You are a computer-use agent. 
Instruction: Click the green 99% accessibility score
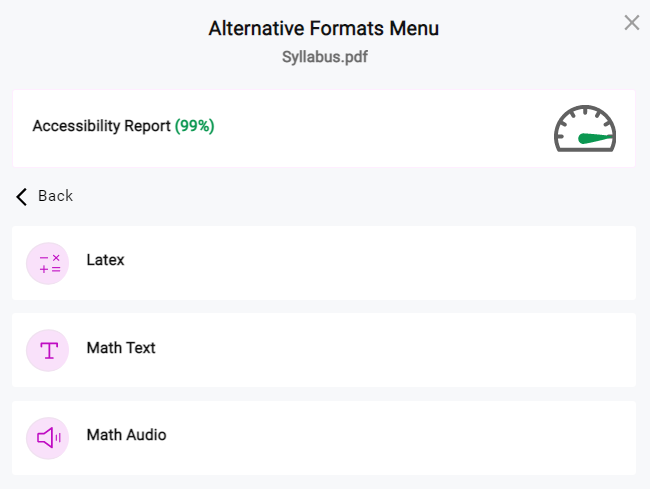click(x=194, y=126)
